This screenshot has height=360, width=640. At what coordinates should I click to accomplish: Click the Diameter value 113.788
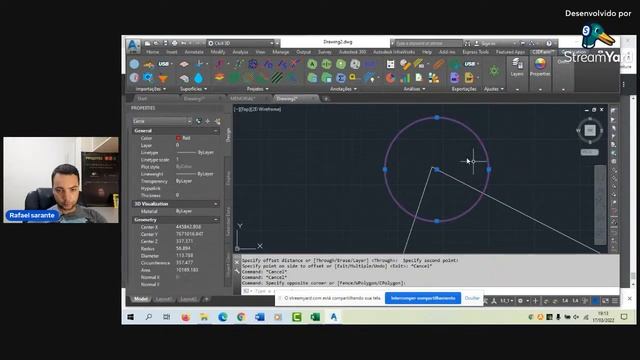(184, 256)
